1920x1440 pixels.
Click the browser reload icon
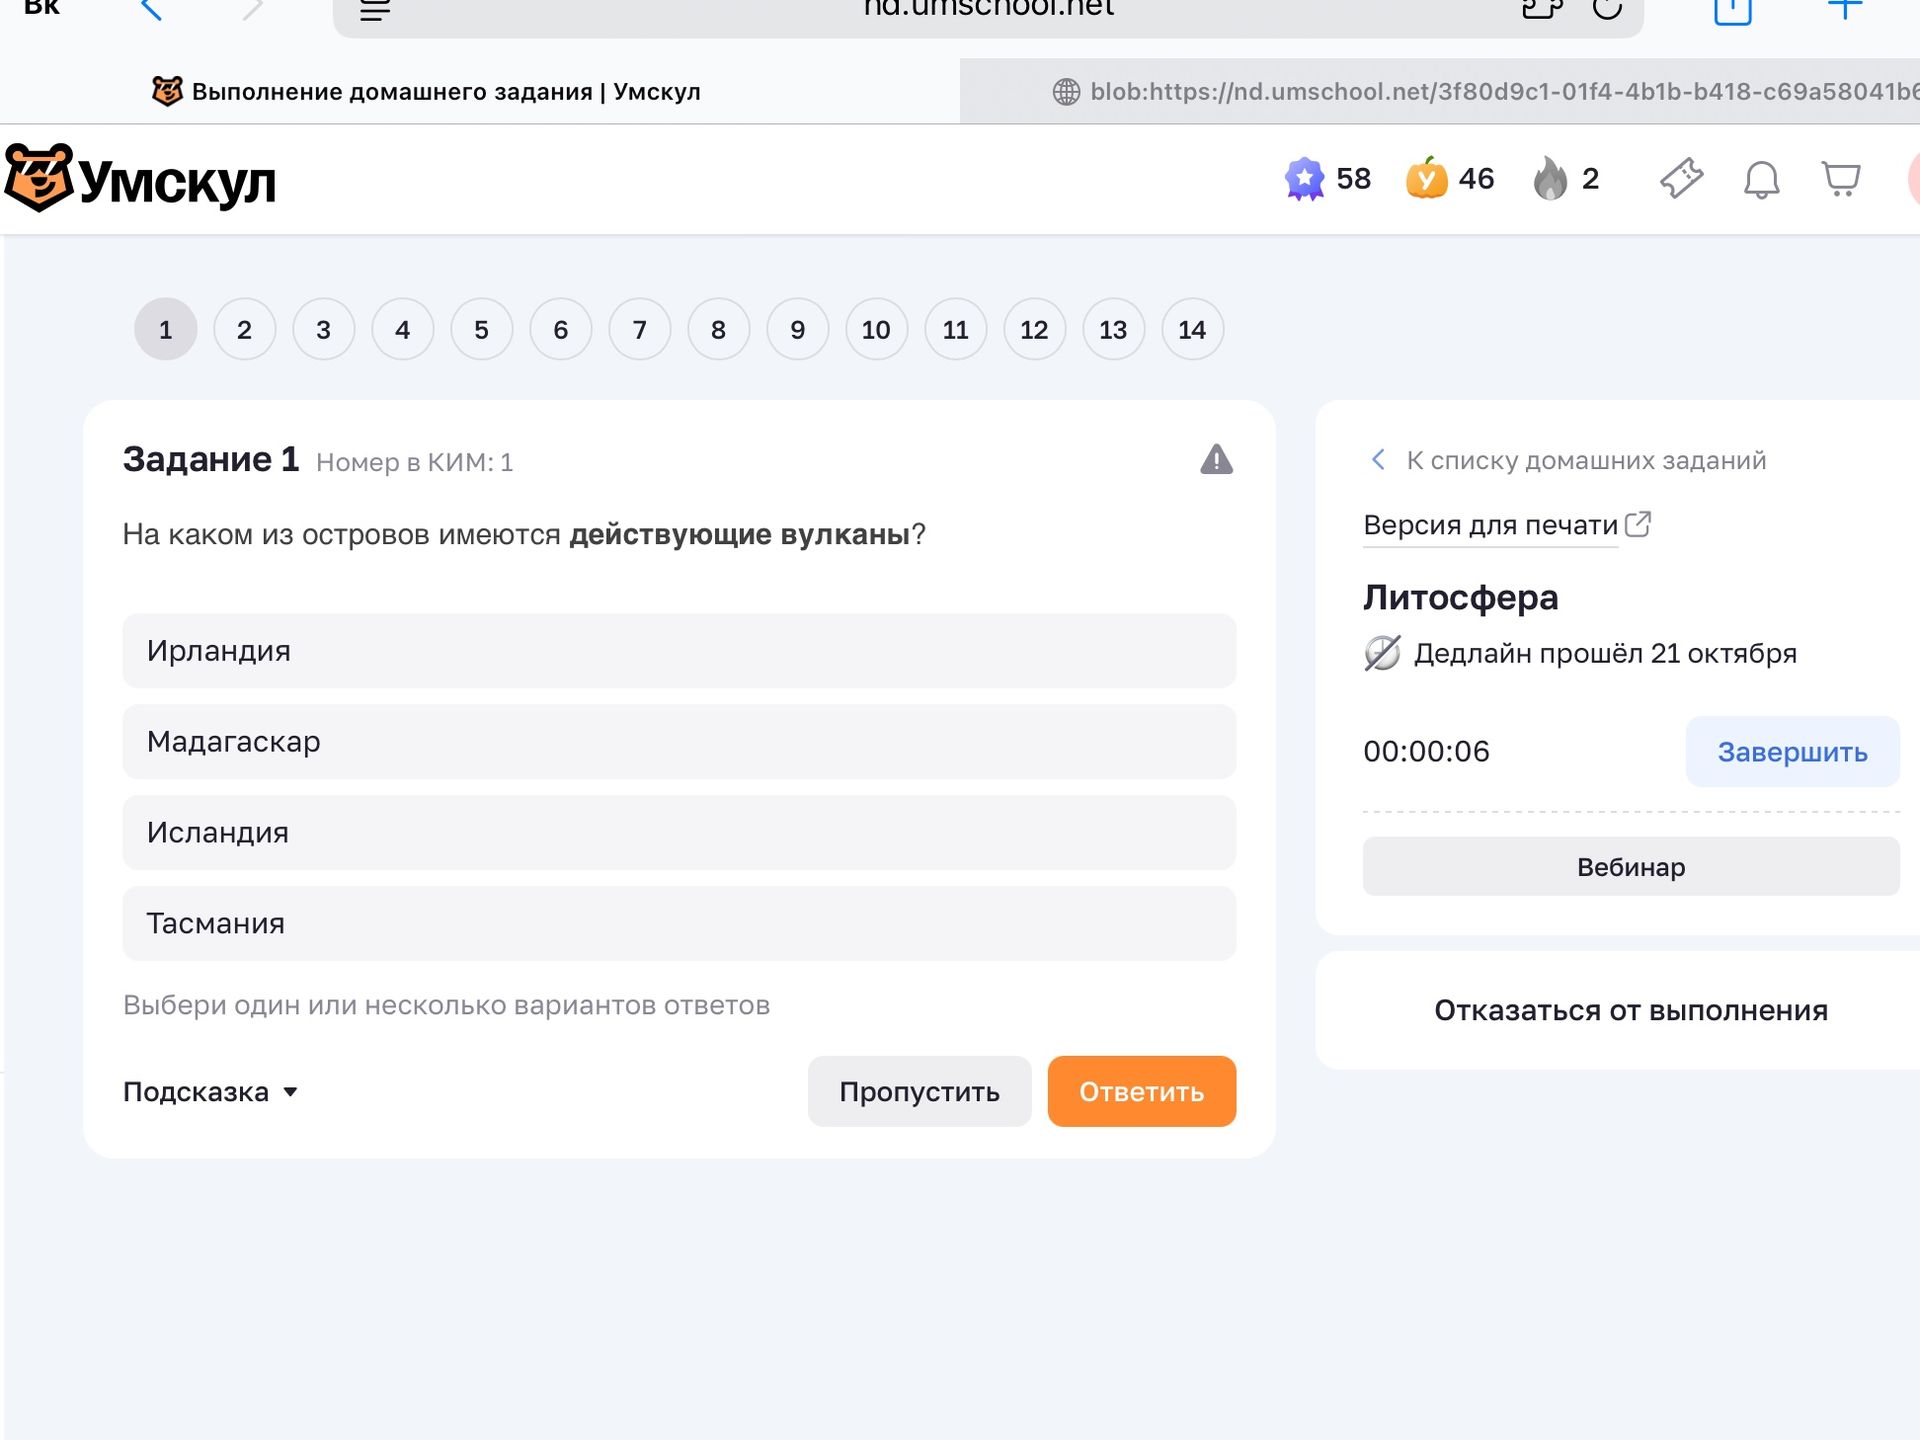tap(1607, 9)
